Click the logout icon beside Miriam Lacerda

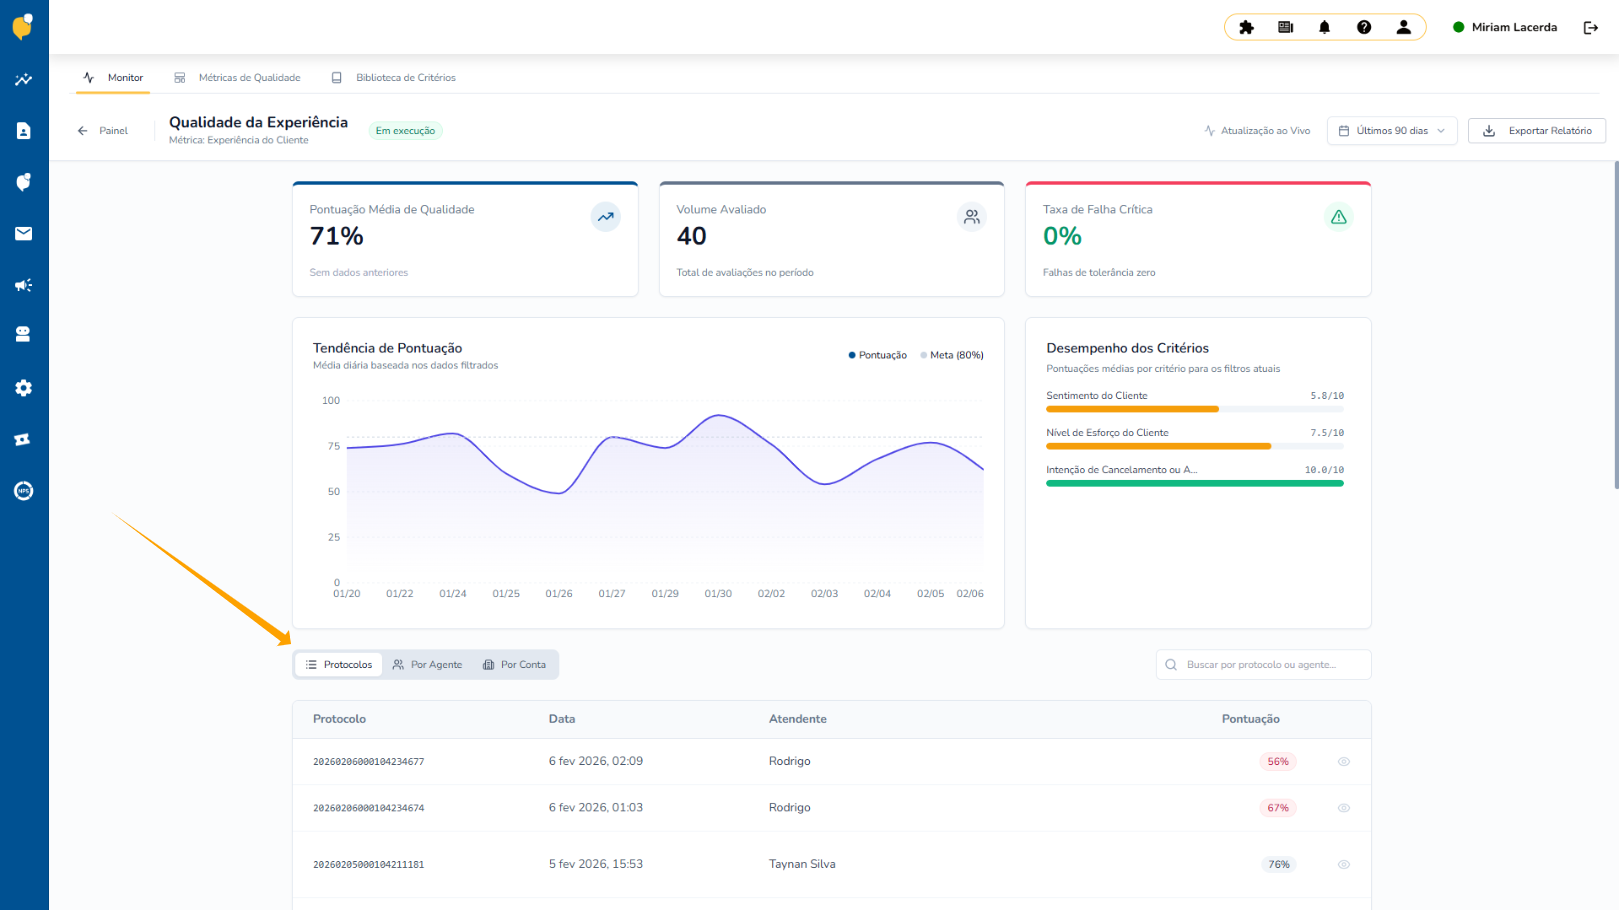tap(1591, 28)
